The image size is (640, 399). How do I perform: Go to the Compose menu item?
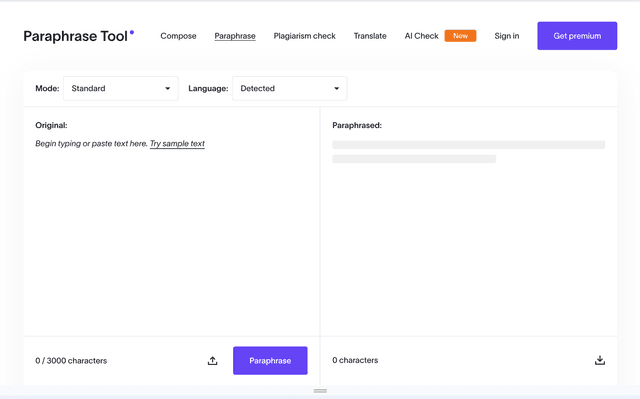[178, 36]
